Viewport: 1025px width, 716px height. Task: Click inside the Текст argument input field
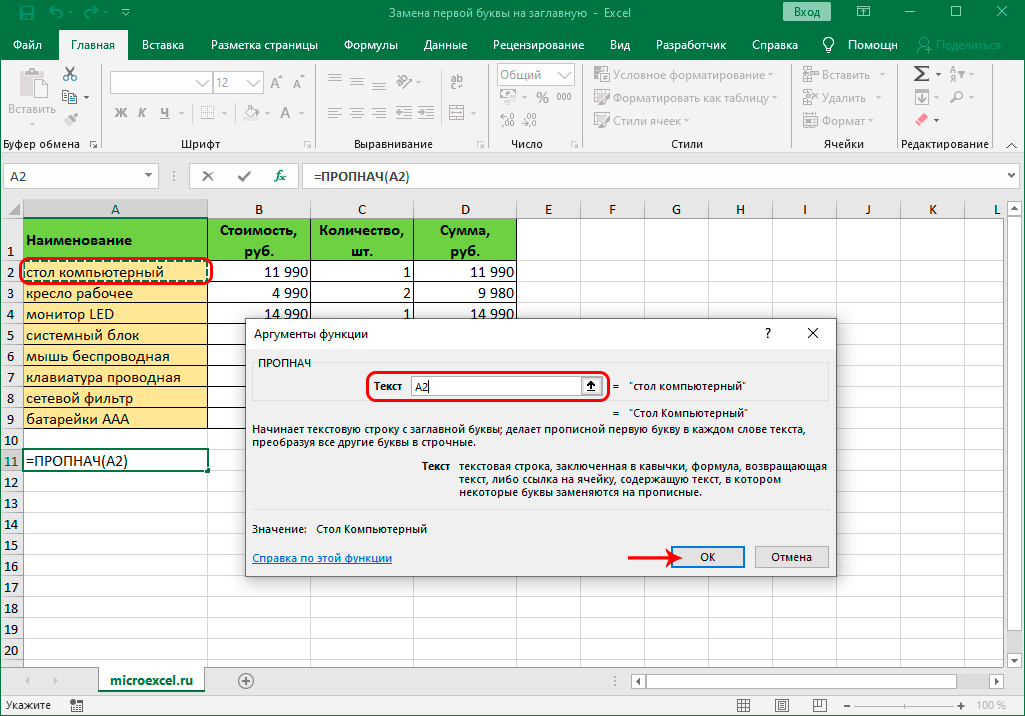497,386
